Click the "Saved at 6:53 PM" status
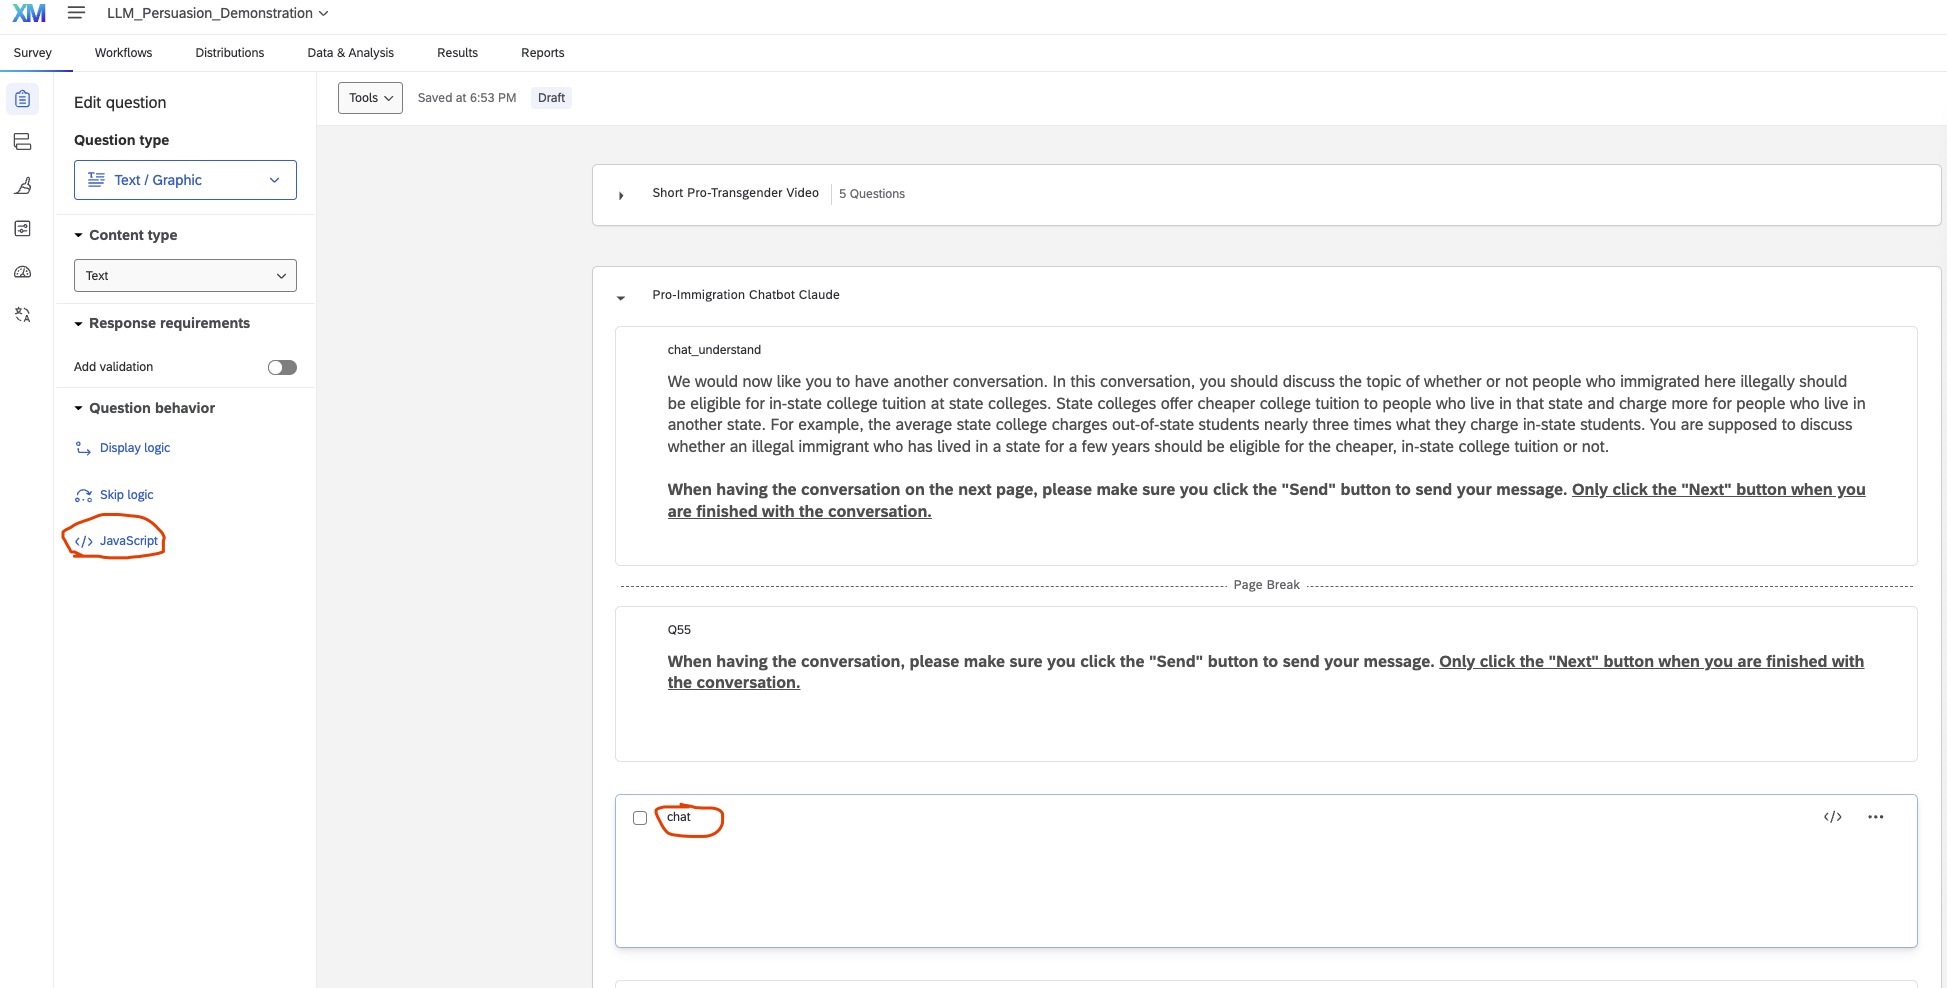The image size is (1947, 988). pos(467,98)
